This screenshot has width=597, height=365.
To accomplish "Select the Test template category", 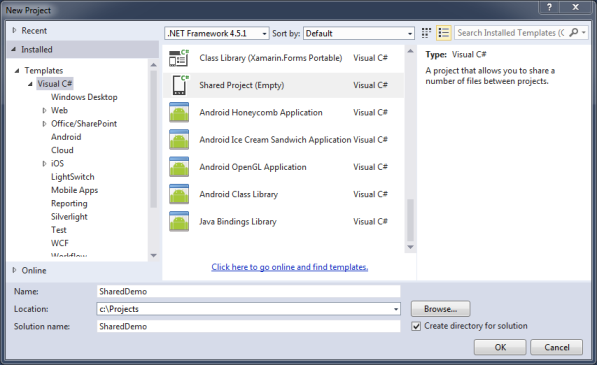I will pyautogui.click(x=59, y=230).
